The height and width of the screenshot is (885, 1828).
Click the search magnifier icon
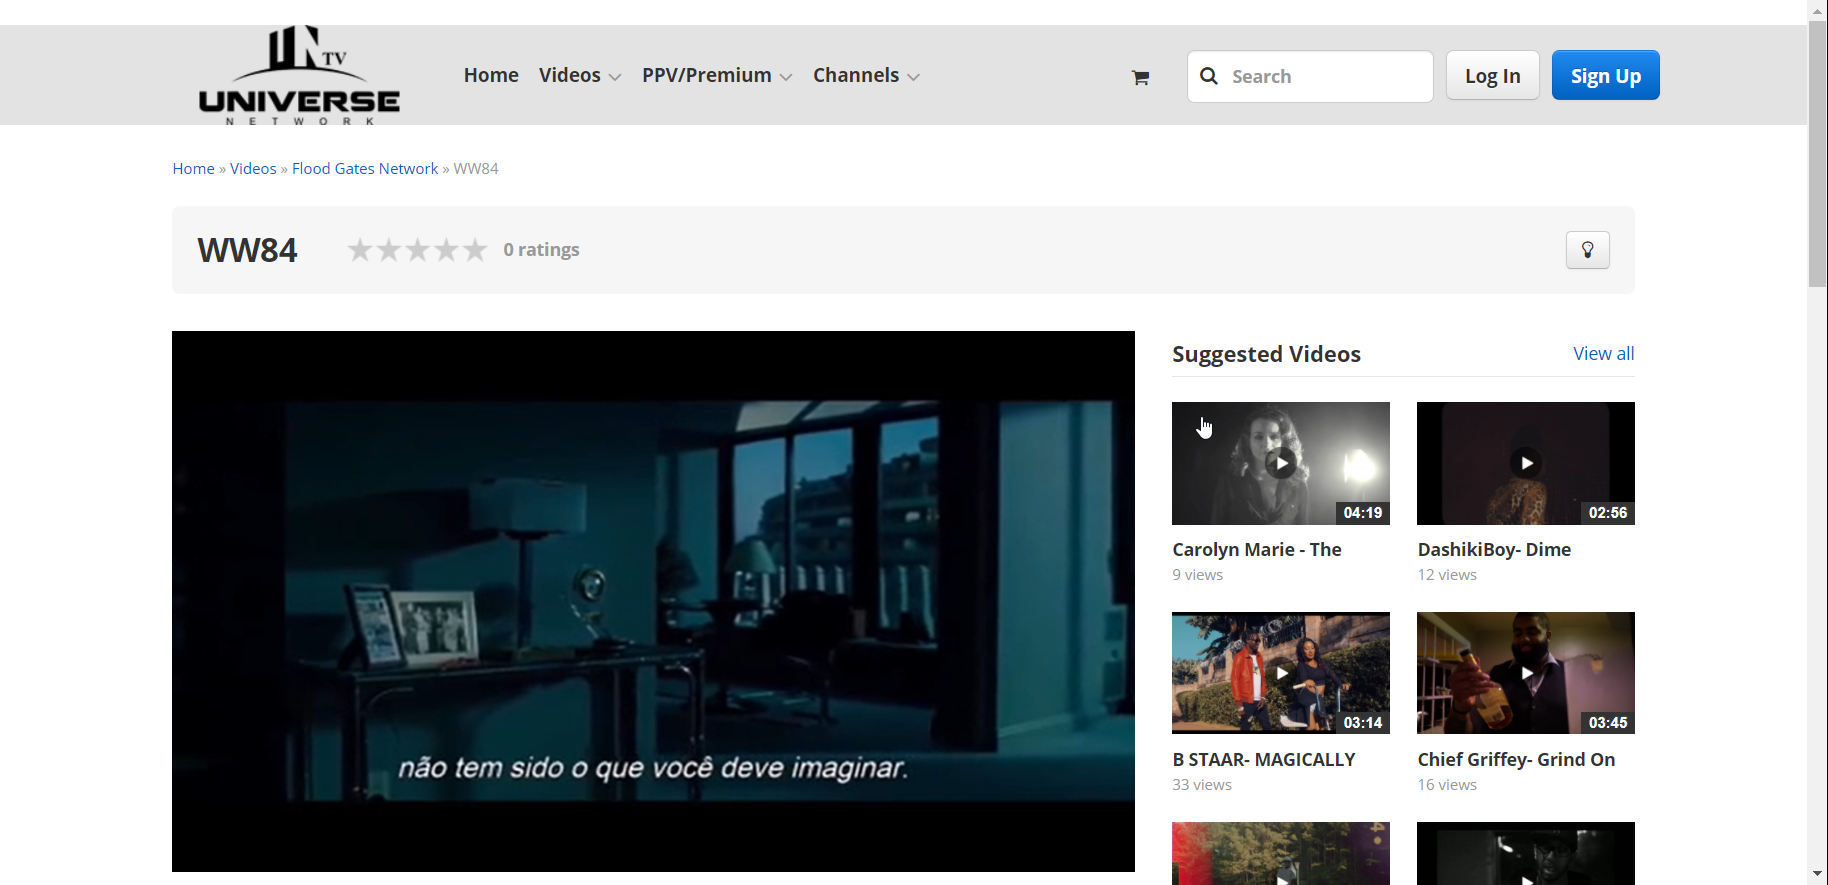(1209, 76)
